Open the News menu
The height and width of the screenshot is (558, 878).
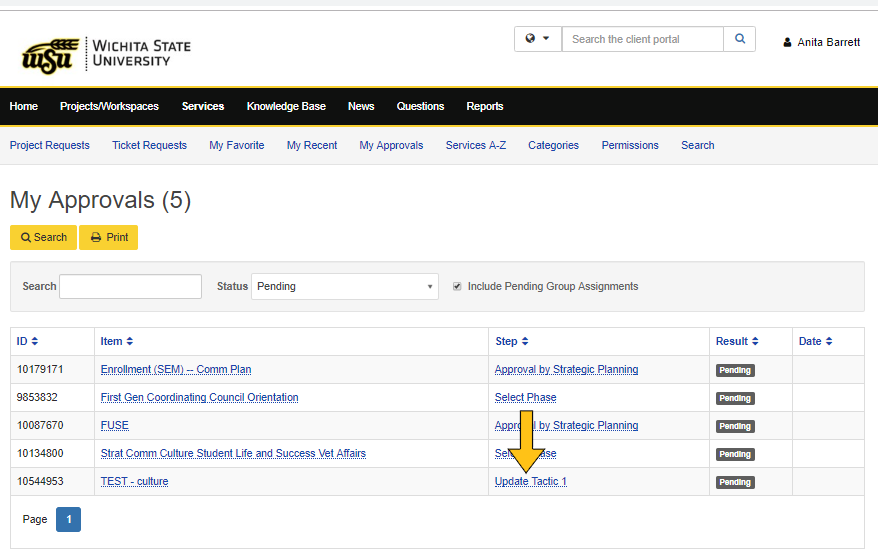tap(361, 106)
